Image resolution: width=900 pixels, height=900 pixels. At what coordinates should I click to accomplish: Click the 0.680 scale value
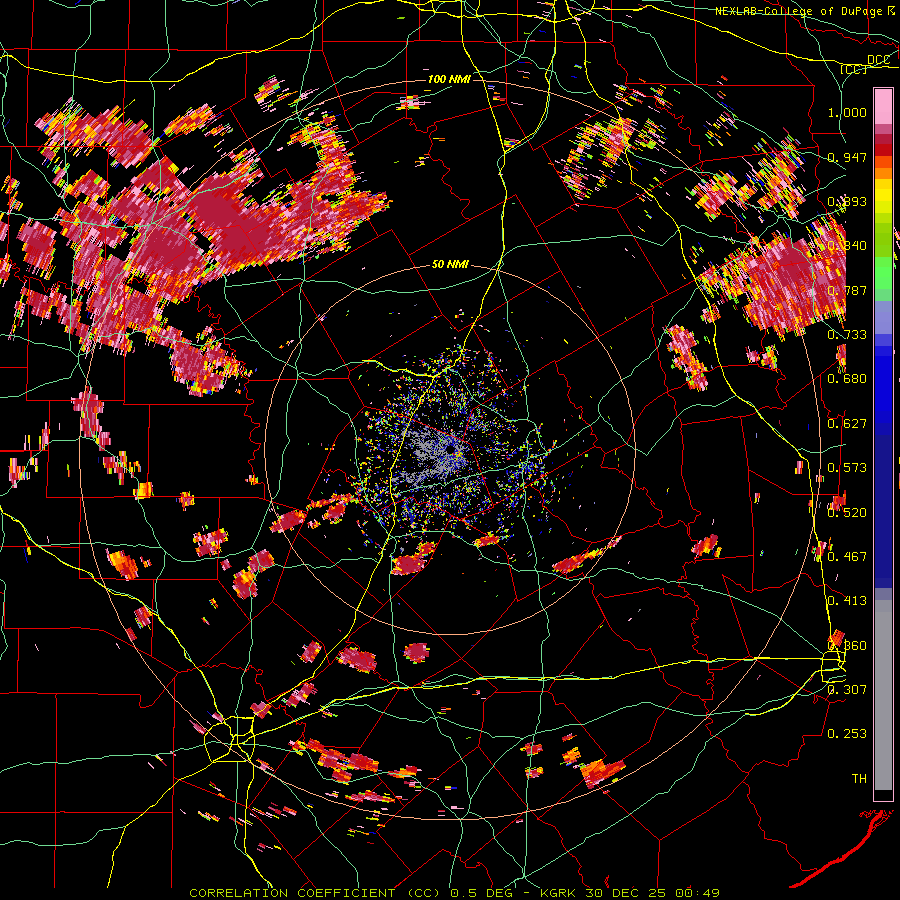tap(847, 379)
